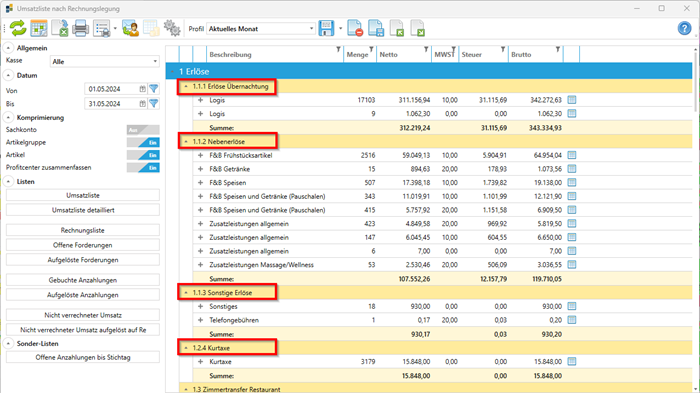
Task: Click the delete profile document icon
Action: click(355, 29)
